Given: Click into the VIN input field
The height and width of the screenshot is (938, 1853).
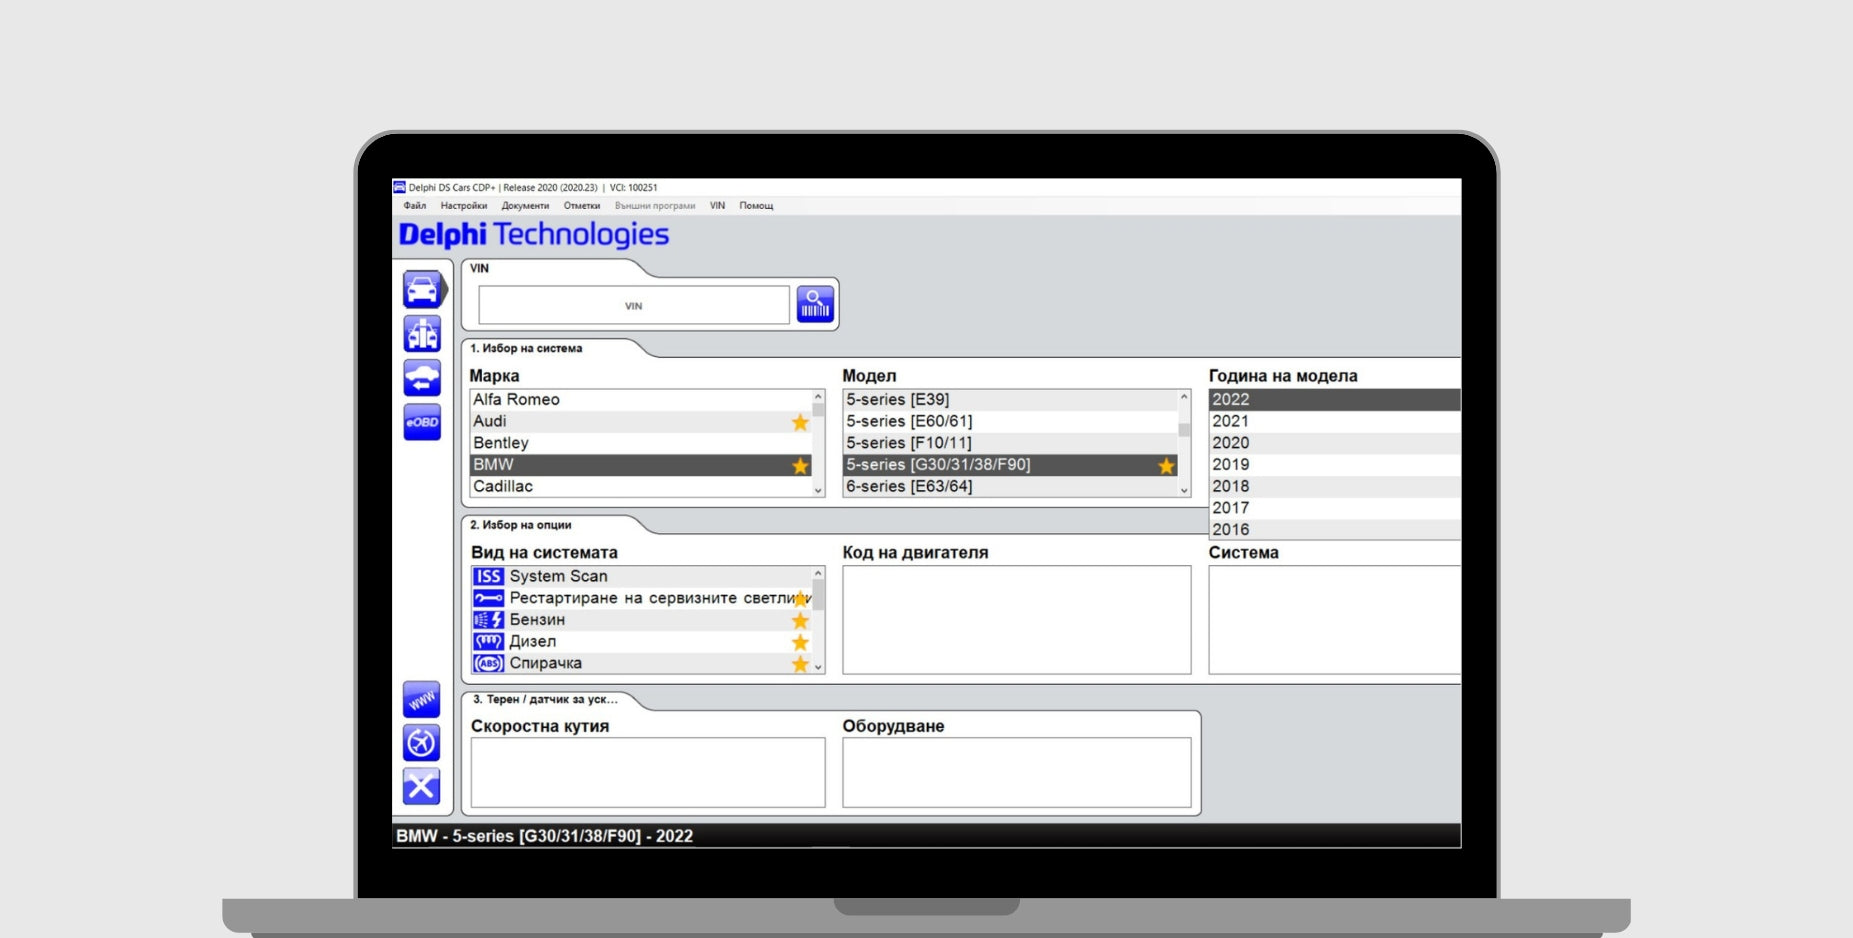Looking at the screenshot, I should [633, 306].
